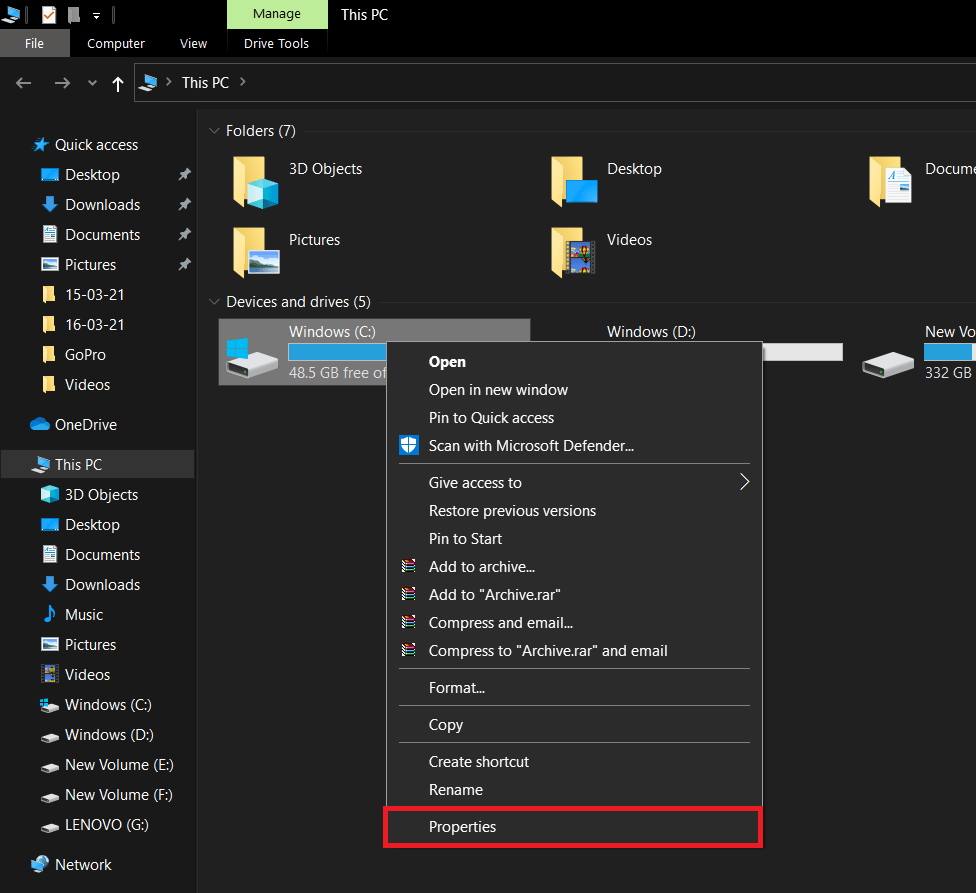Open the Customize Quick Access Toolbar dropdown
976x893 pixels.
(x=96, y=16)
